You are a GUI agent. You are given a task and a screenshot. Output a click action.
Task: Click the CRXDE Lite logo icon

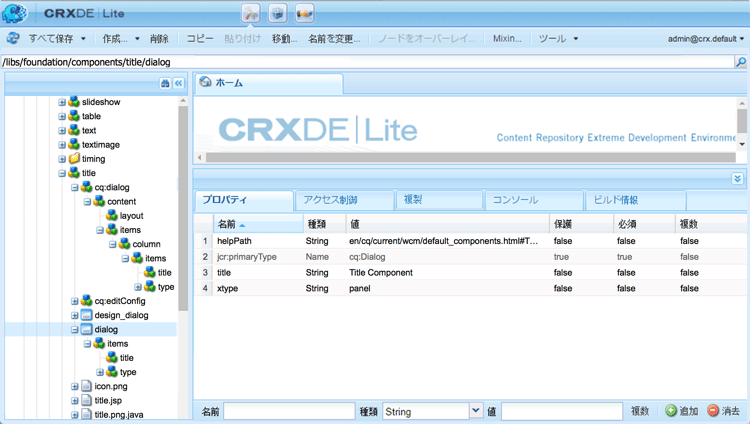tap(14, 13)
